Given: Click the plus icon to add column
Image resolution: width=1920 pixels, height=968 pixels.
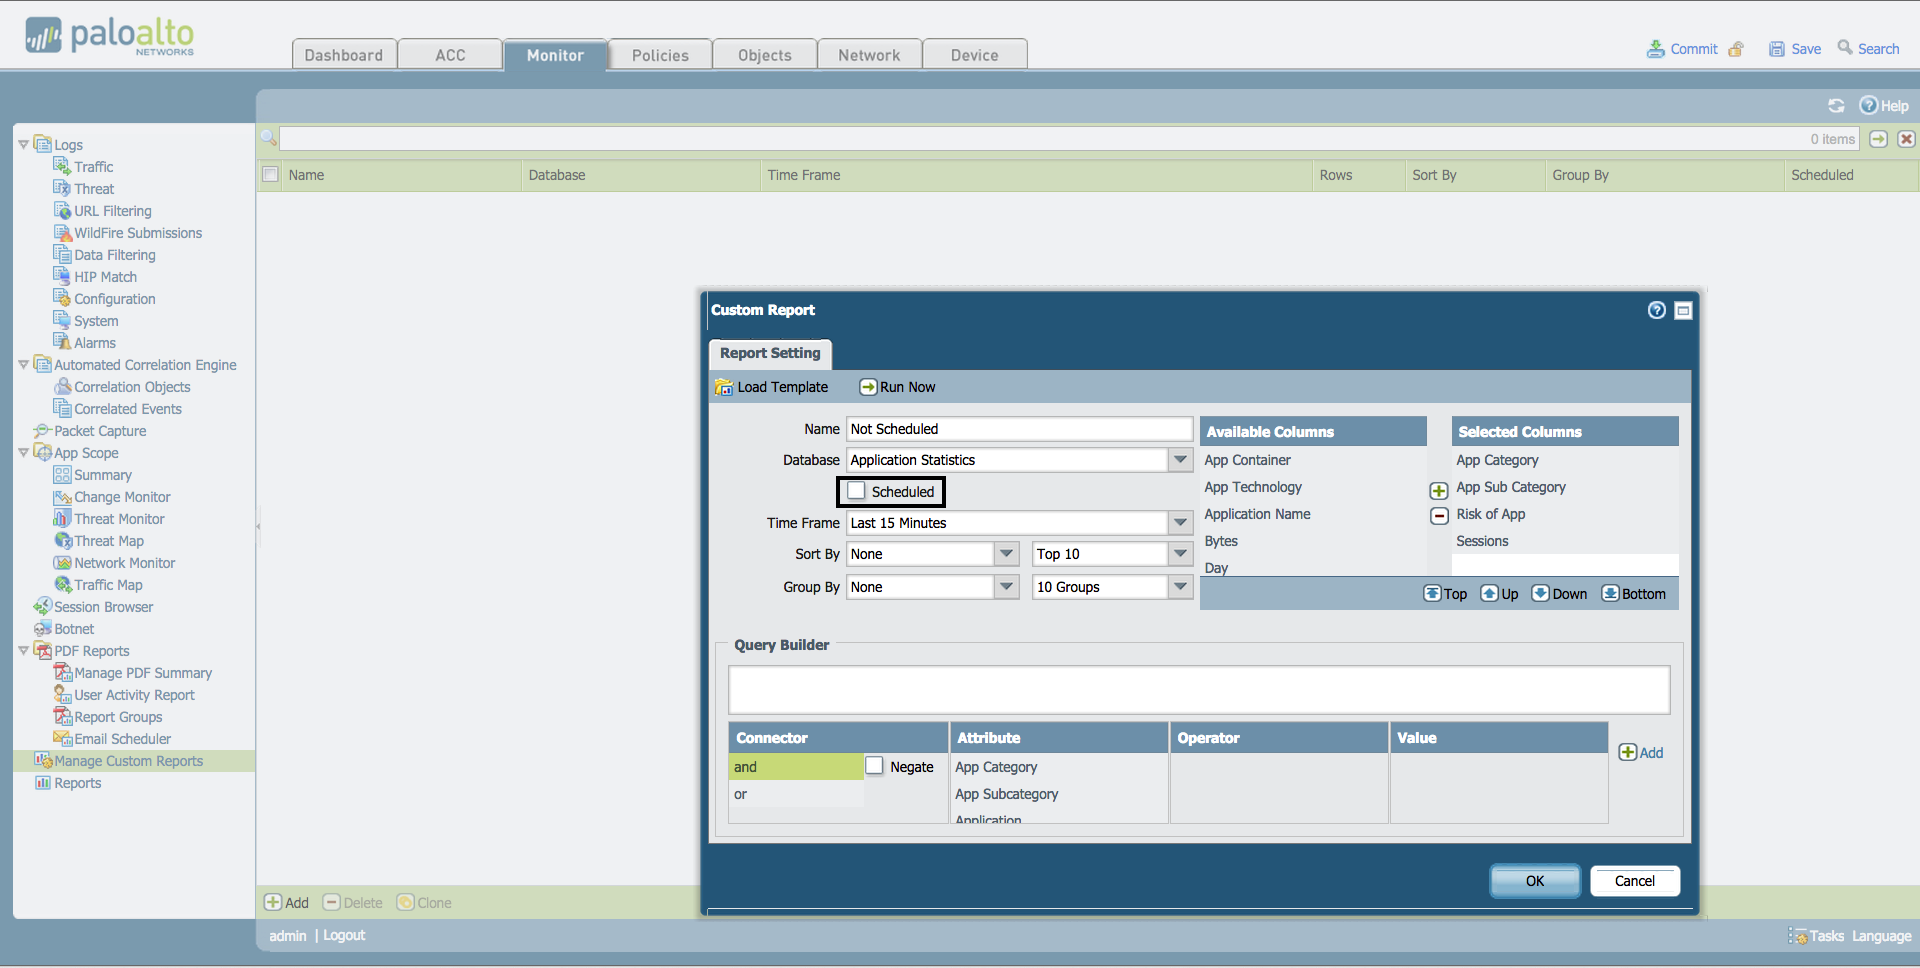Looking at the screenshot, I should tap(1439, 490).
